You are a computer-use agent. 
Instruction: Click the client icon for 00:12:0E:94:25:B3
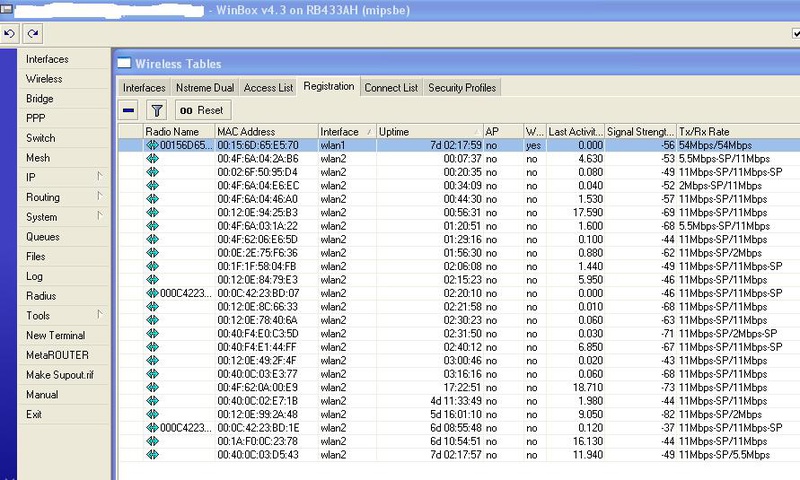[152, 212]
